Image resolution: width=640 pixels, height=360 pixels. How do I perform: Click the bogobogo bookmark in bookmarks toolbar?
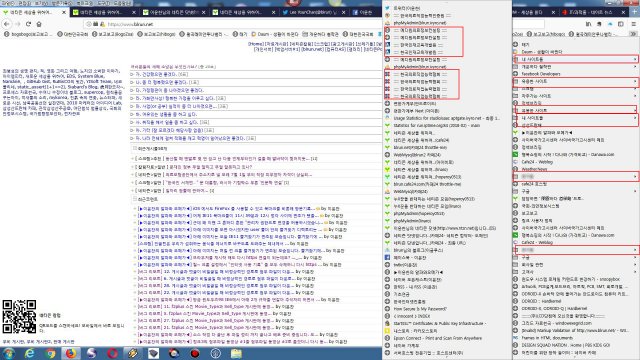28,34
